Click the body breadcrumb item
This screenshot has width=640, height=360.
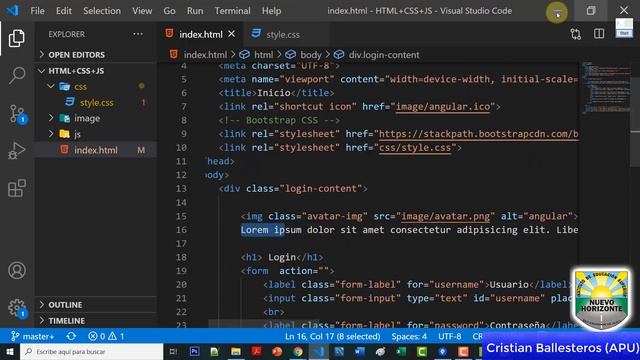(303, 55)
